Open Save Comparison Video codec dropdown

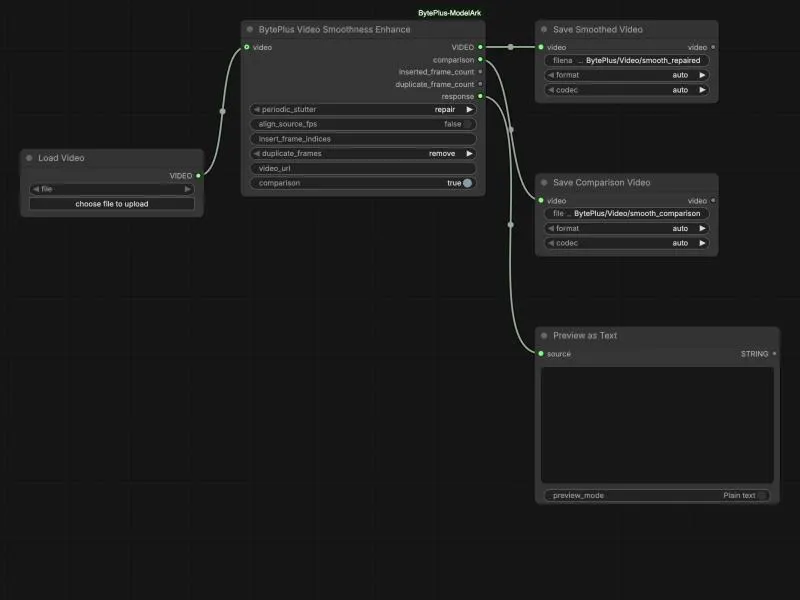click(627, 243)
